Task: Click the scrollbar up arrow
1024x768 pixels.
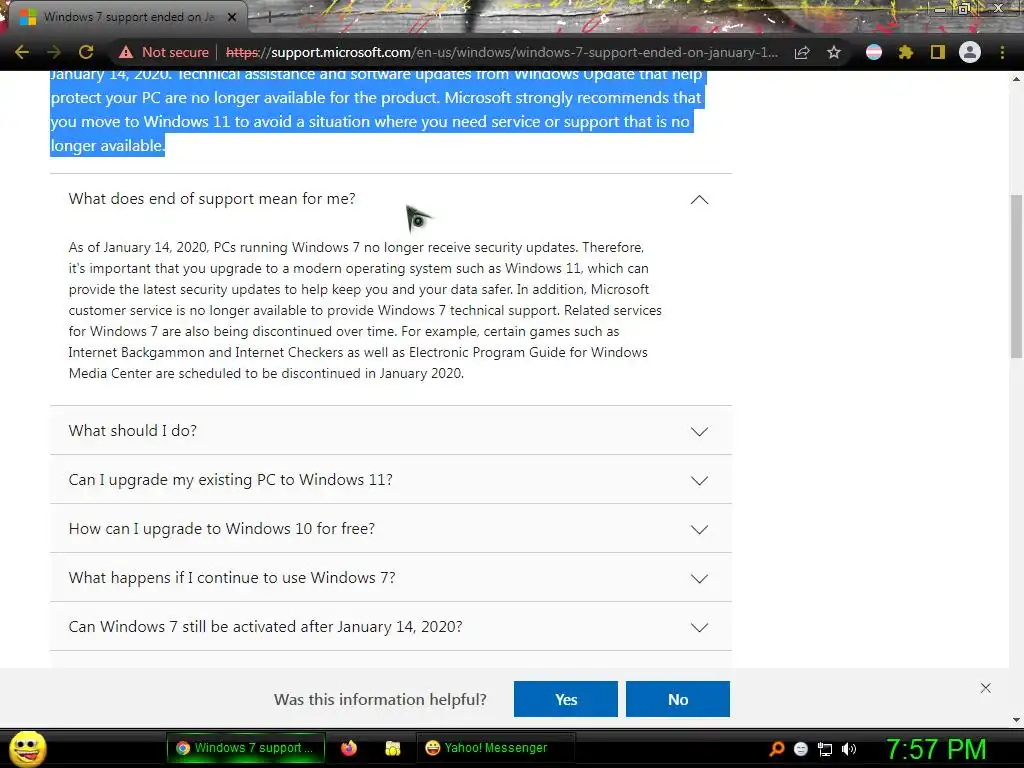Action: [x=1016, y=79]
